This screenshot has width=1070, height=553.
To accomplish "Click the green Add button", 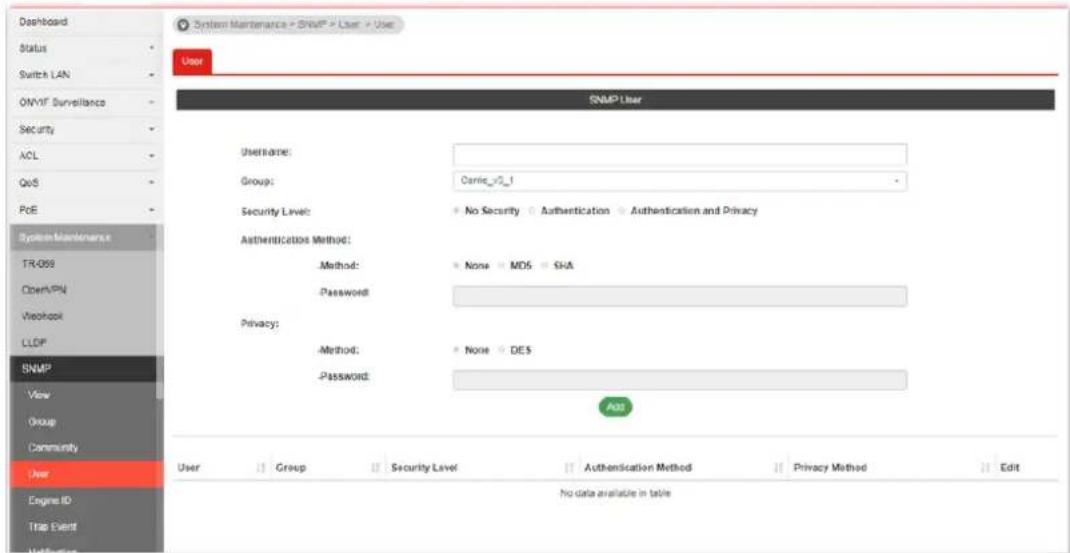I will (616, 406).
